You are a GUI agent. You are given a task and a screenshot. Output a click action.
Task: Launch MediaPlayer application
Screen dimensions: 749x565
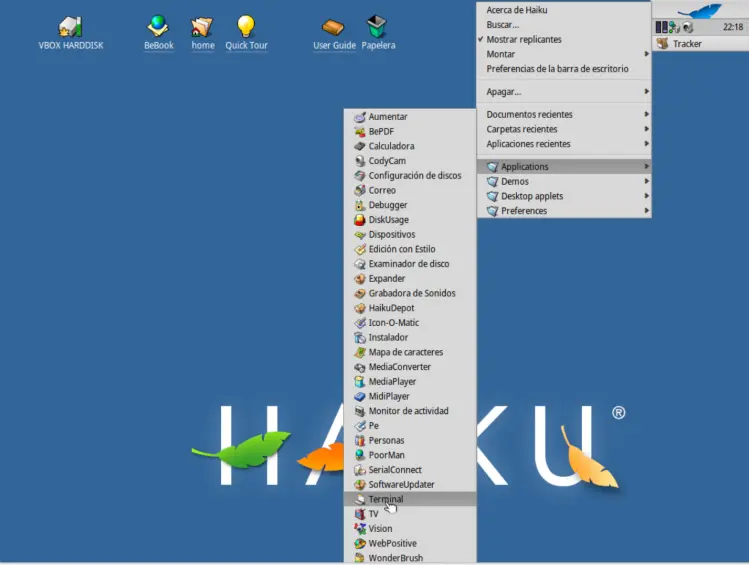410,382
